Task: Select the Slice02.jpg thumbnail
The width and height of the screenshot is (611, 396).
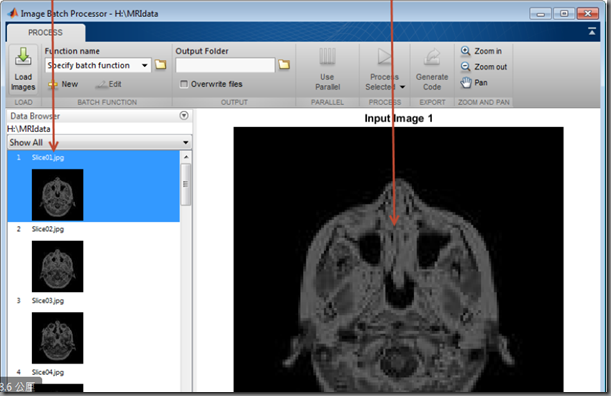Action: coord(57,266)
